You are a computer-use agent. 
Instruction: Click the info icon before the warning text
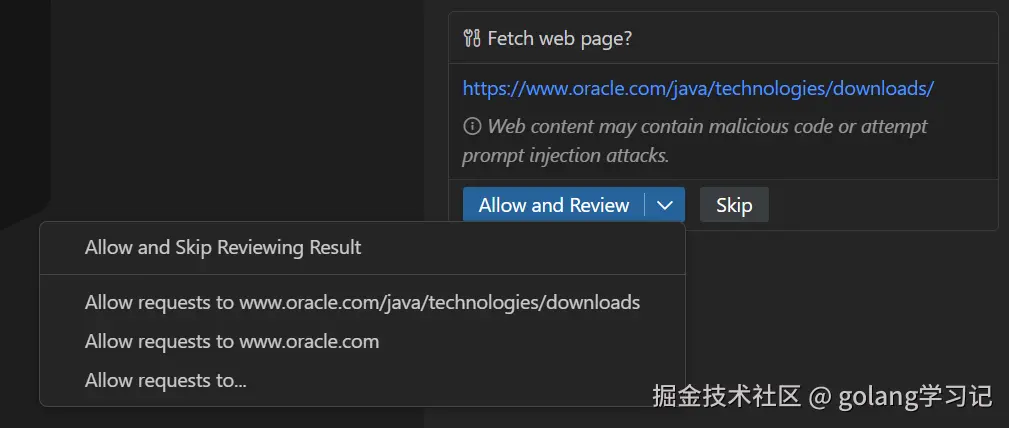click(x=471, y=127)
